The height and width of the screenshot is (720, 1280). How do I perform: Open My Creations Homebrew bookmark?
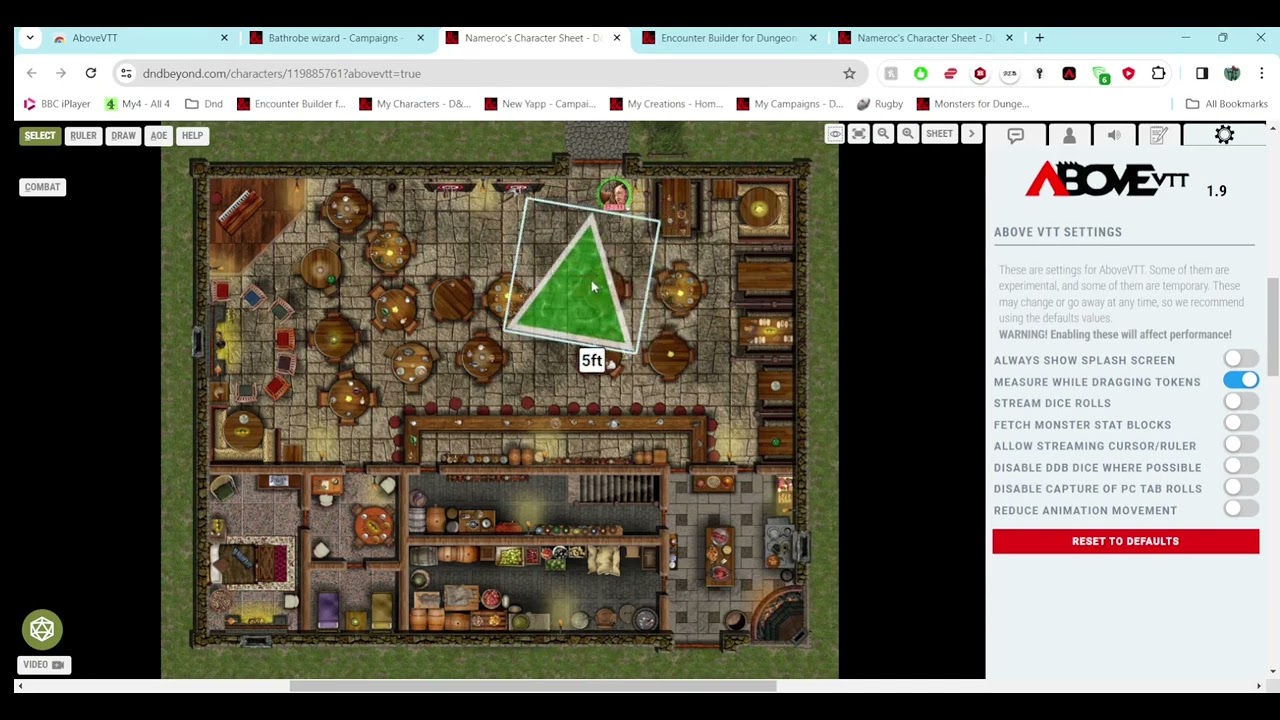[666, 104]
